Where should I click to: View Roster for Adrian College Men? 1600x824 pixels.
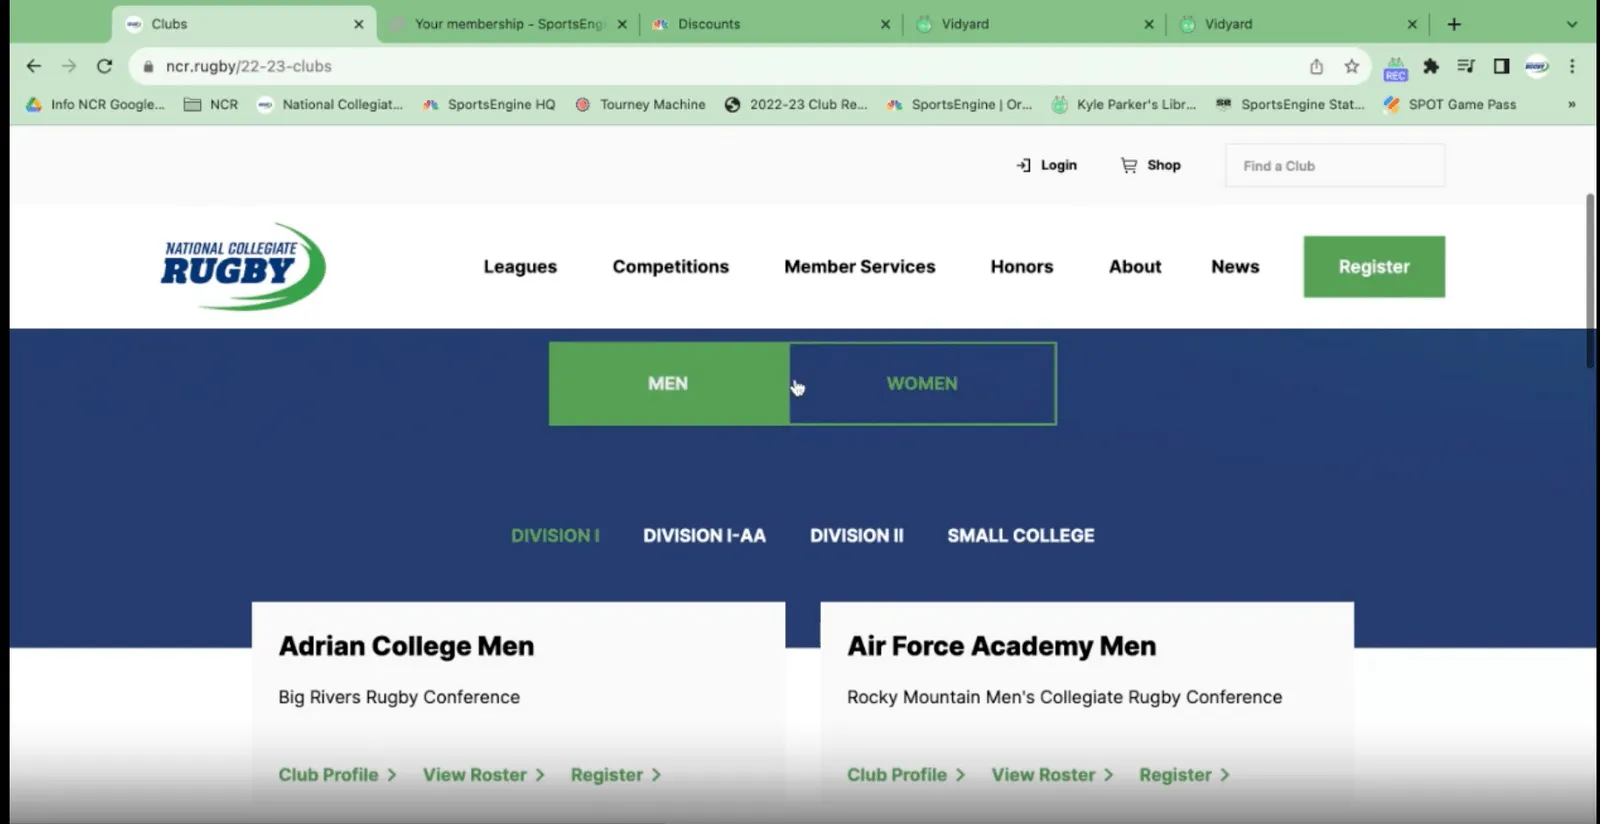(483, 775)
